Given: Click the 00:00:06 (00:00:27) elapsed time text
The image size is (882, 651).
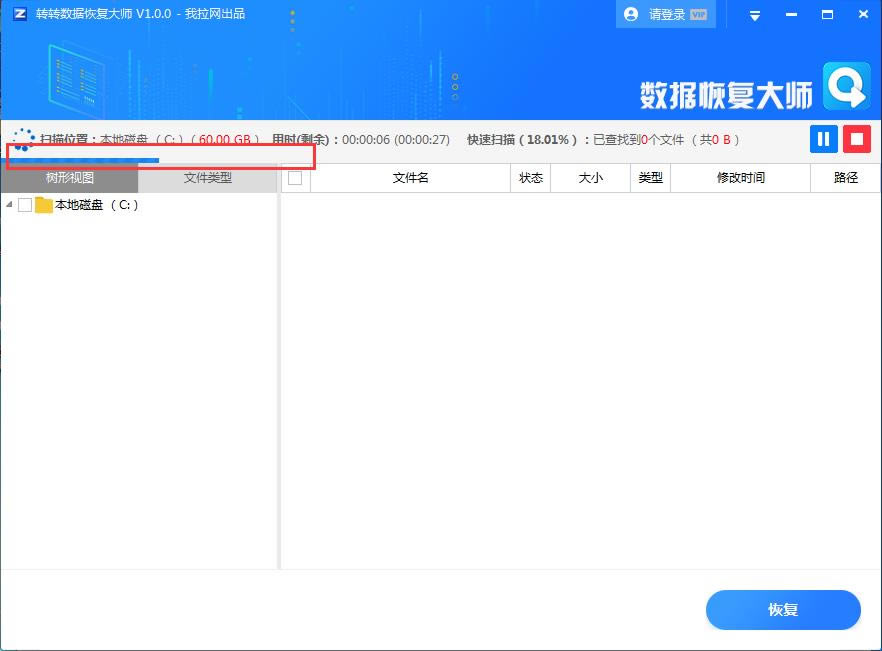Looking at the screenshot, I should pos(396,140).
